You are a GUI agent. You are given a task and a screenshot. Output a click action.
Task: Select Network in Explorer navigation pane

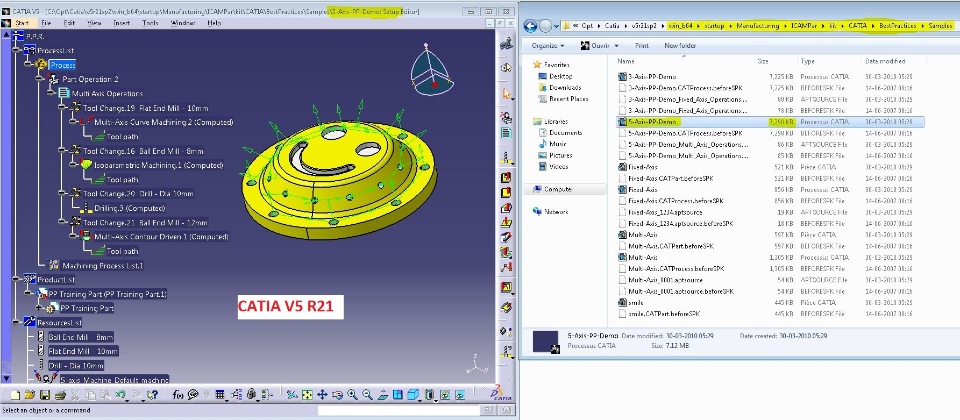coord(556,212)
